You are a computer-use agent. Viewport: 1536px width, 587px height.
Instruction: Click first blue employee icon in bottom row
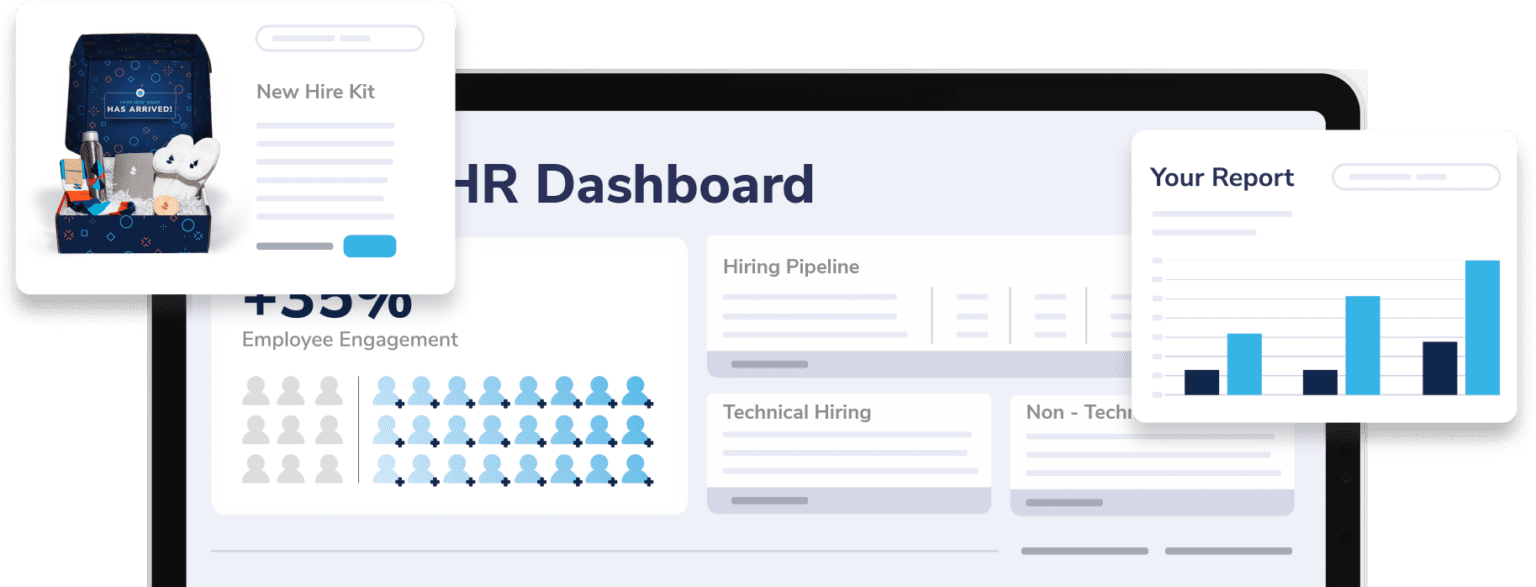click(x=387, y=469)
